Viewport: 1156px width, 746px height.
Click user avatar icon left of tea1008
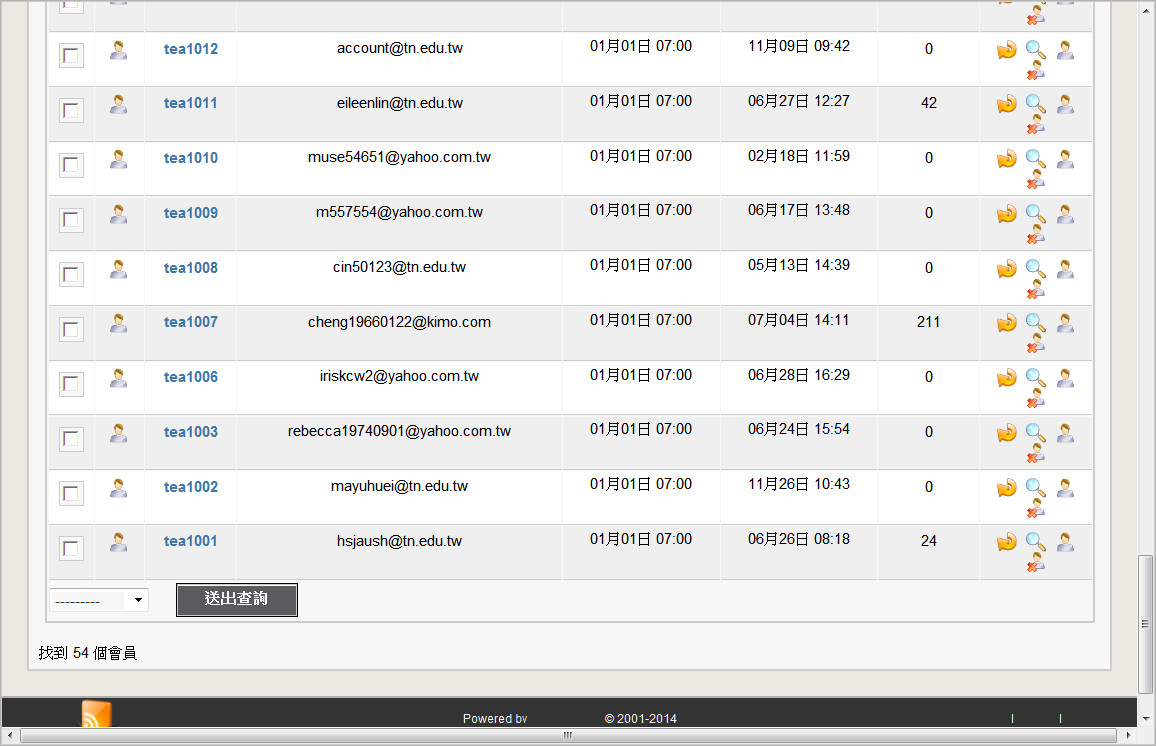[x=118, y=269]
